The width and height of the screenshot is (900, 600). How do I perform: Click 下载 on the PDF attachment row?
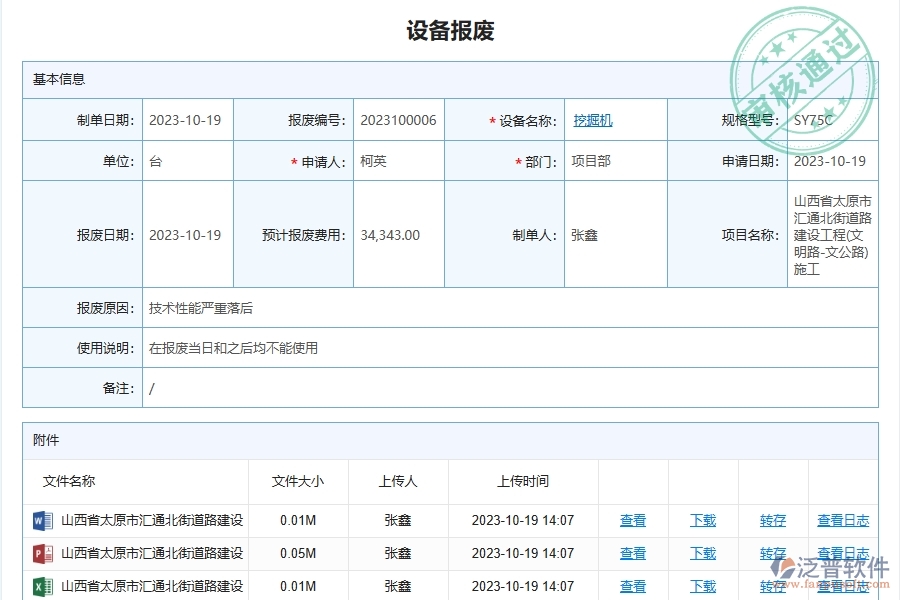pyautogui.click(x=703, y=553)
